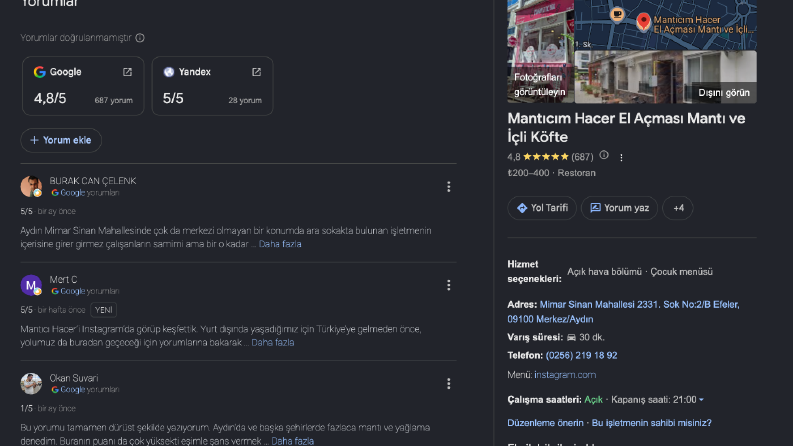The width and height of the screenshot is (793, 446).
Task: Open Dışını görün street view thumbnail
Action: click(x=666, y=77)
